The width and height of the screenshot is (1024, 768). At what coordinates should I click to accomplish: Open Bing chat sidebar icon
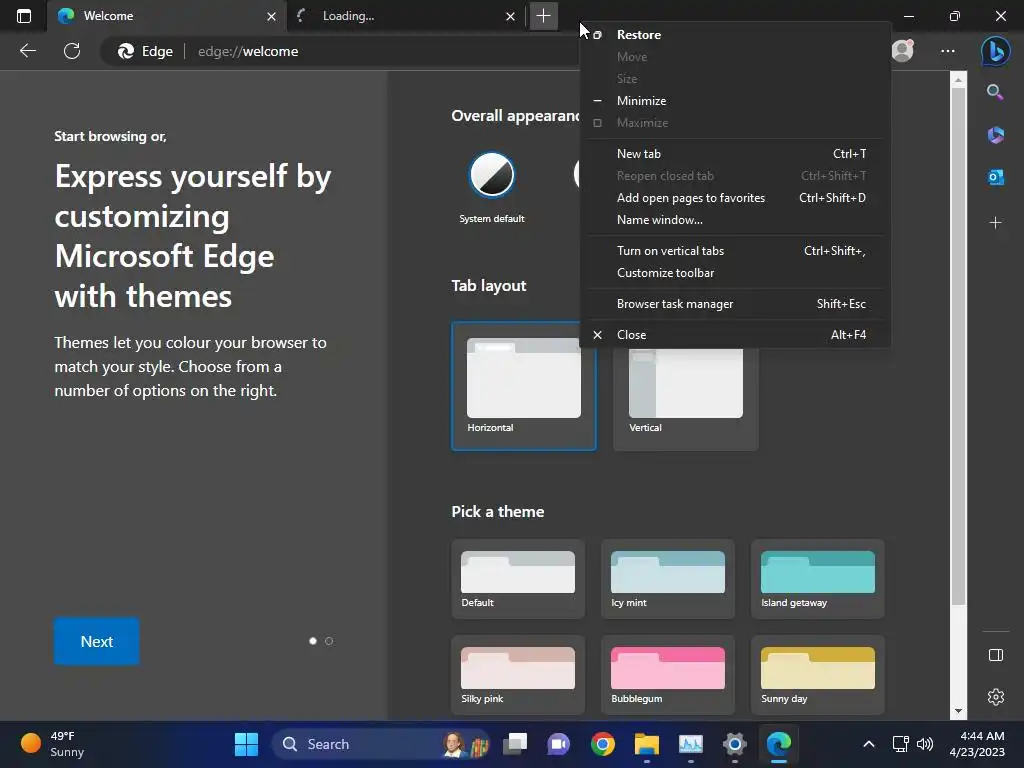point(995,51)
